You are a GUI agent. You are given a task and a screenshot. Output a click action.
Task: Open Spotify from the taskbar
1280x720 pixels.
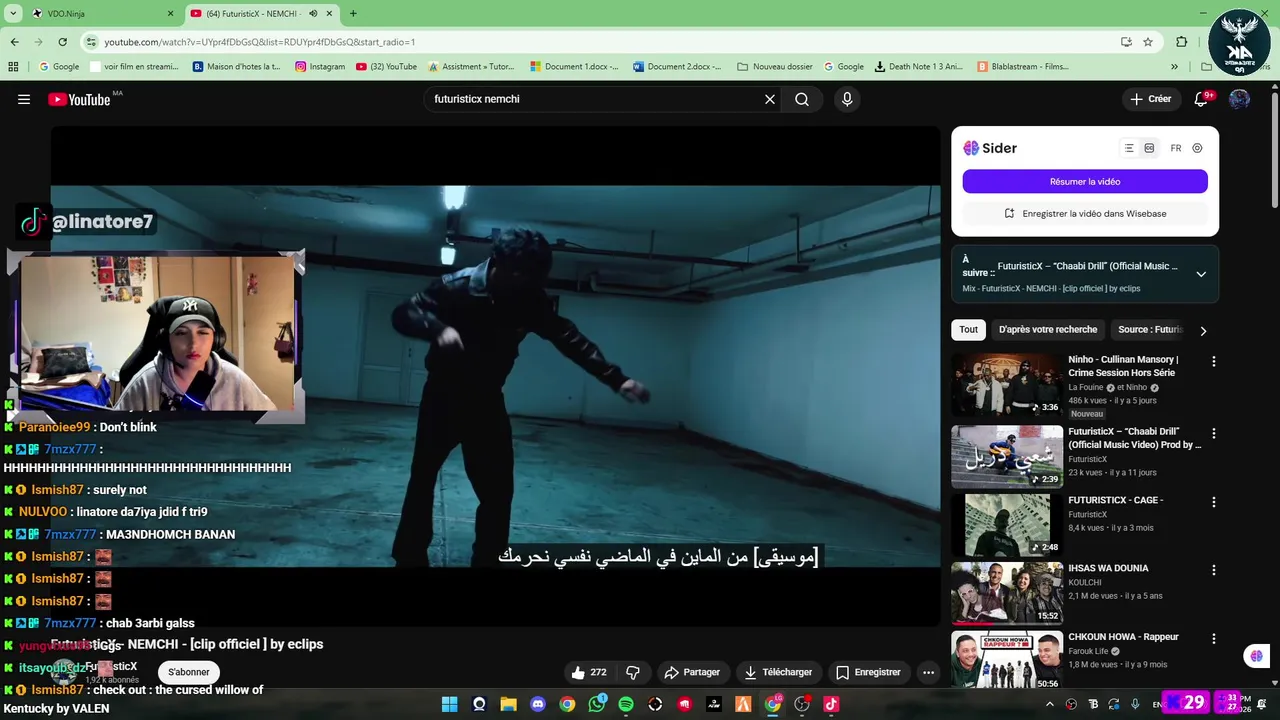click(x=626, y=704)
